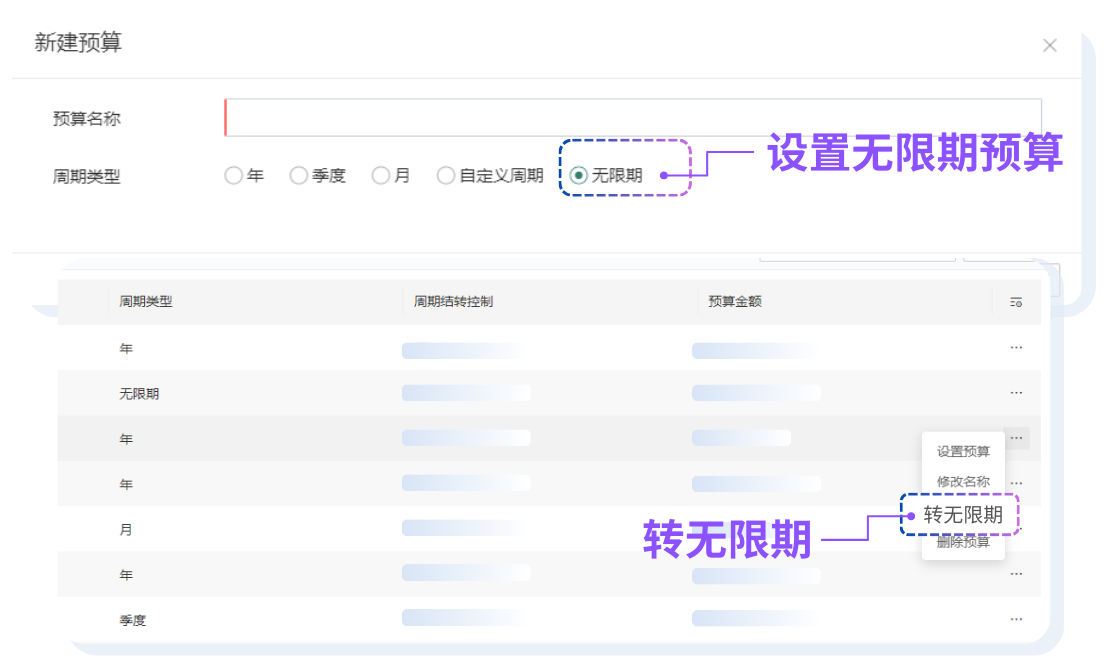Open more options for 无限期 row
The image size is (1108, 661).
pos(1016,393)
